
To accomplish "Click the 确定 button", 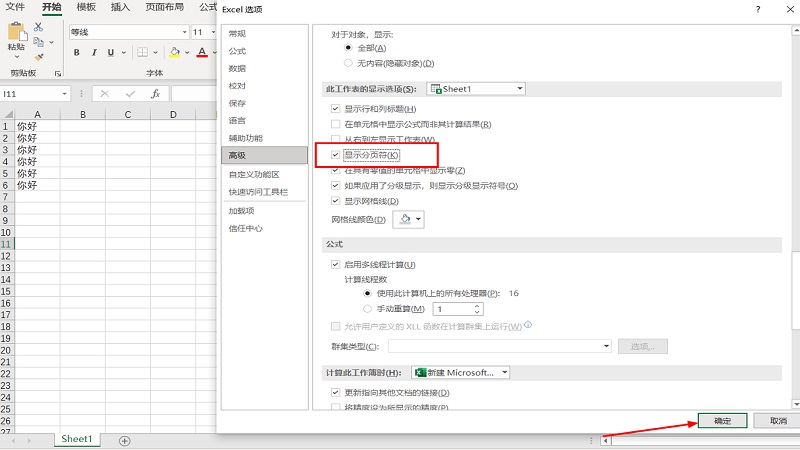I will tap(721, 421).
